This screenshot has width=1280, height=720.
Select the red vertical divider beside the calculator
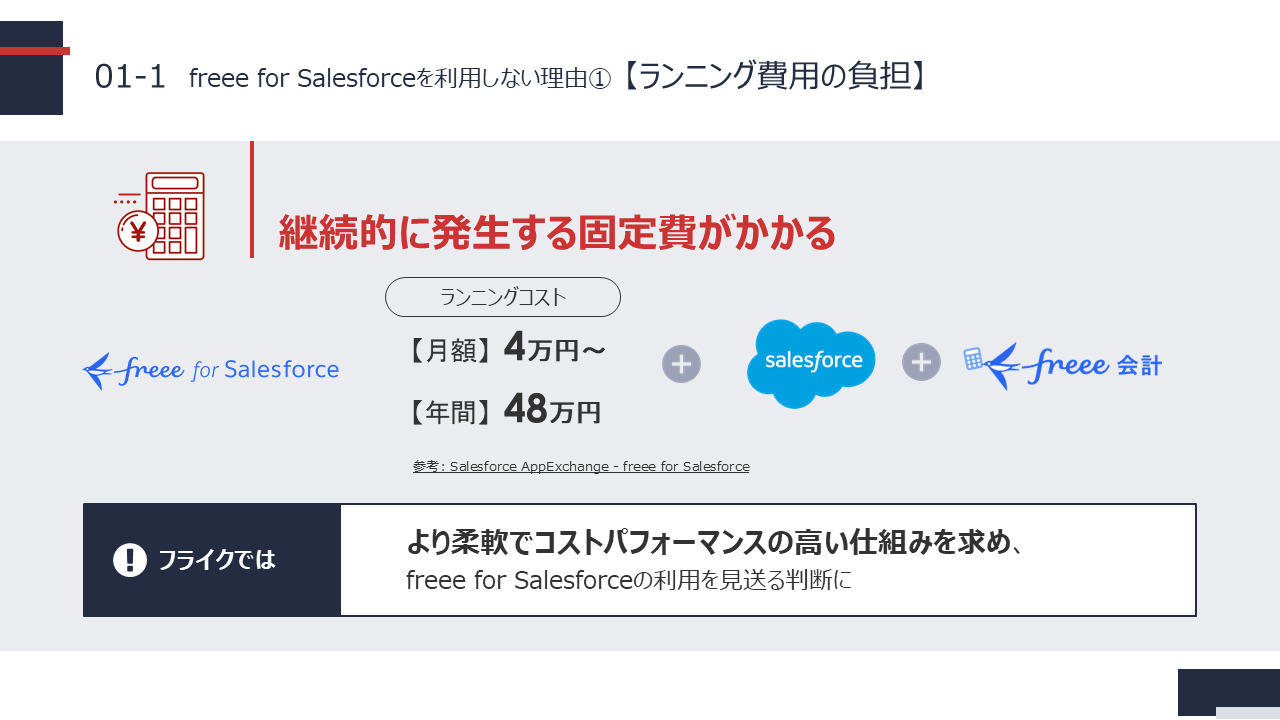click(252, 200)
